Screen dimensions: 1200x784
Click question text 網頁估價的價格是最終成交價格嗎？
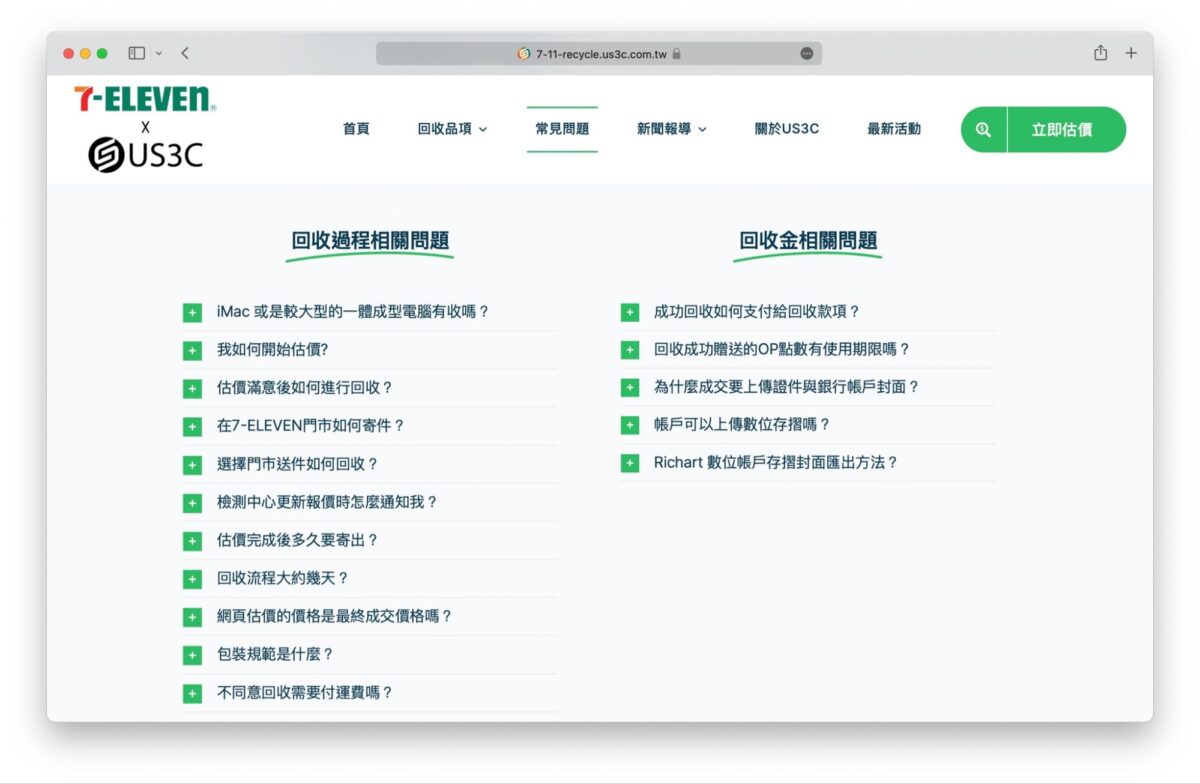click(334, 616)
